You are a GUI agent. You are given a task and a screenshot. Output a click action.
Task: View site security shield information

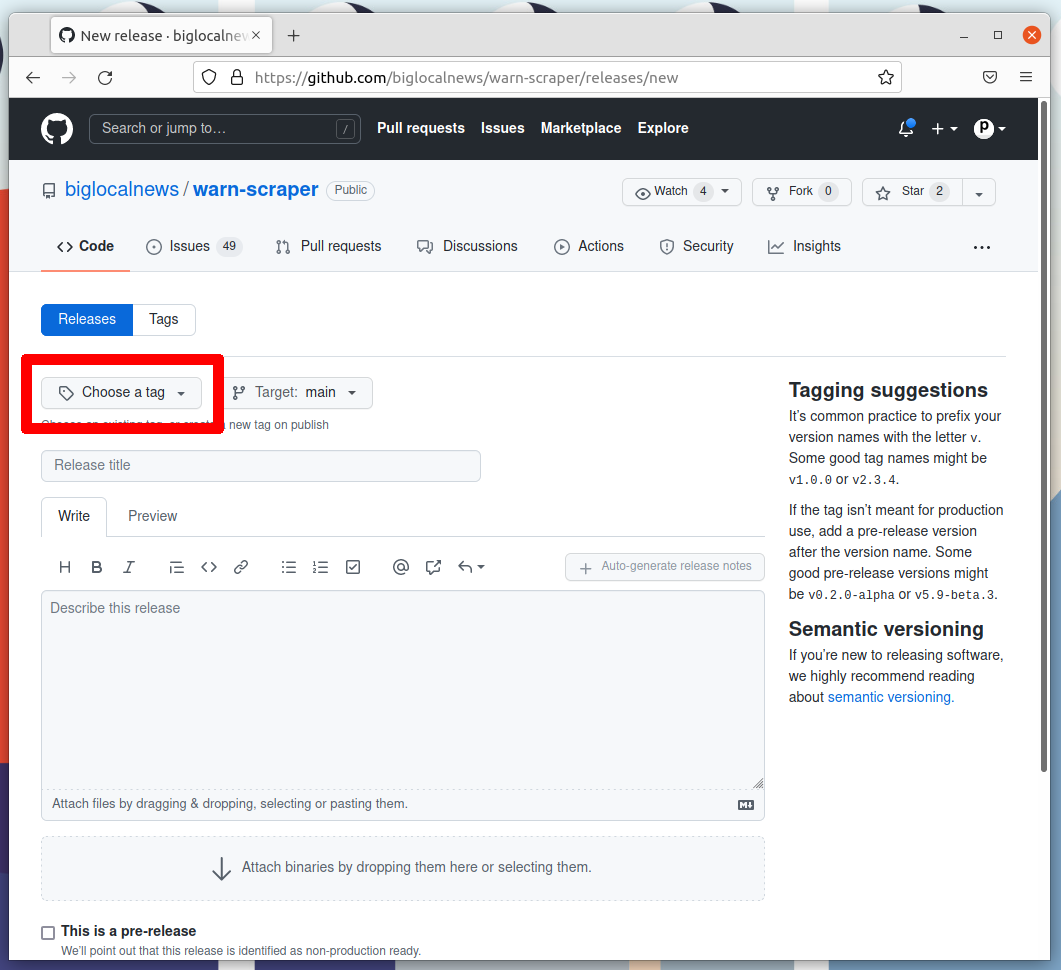[x=209, y=77]
